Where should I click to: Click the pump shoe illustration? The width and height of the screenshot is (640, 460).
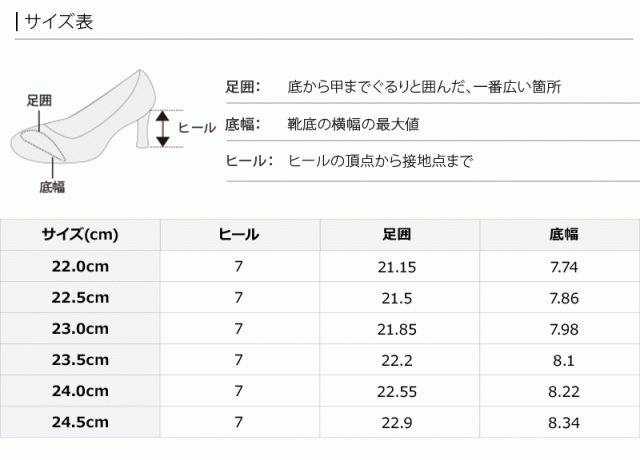pos(95,125)
